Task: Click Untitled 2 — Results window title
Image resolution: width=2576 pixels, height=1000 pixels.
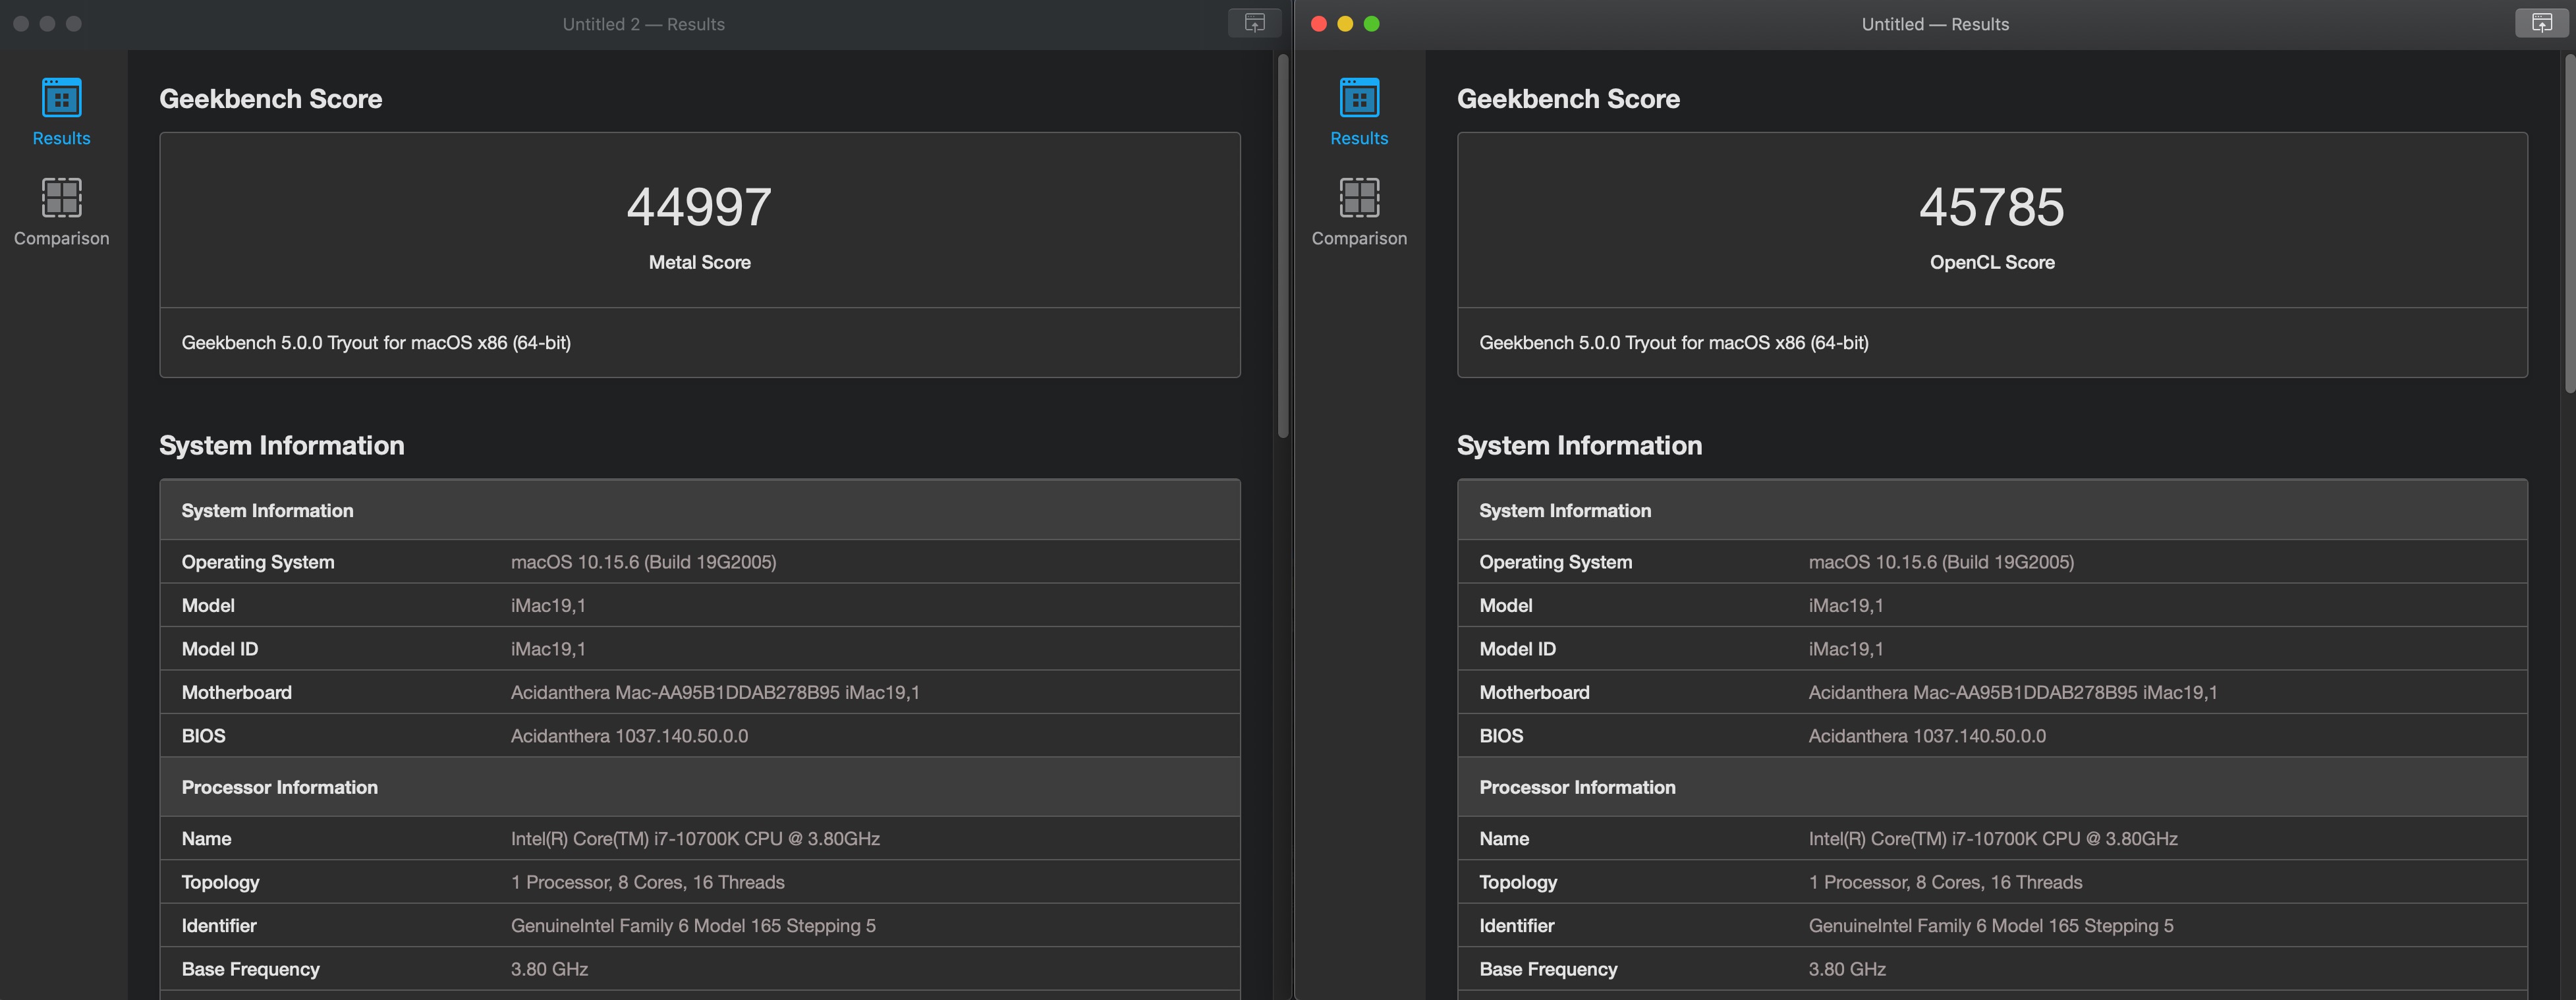Action: click(643, 24)
